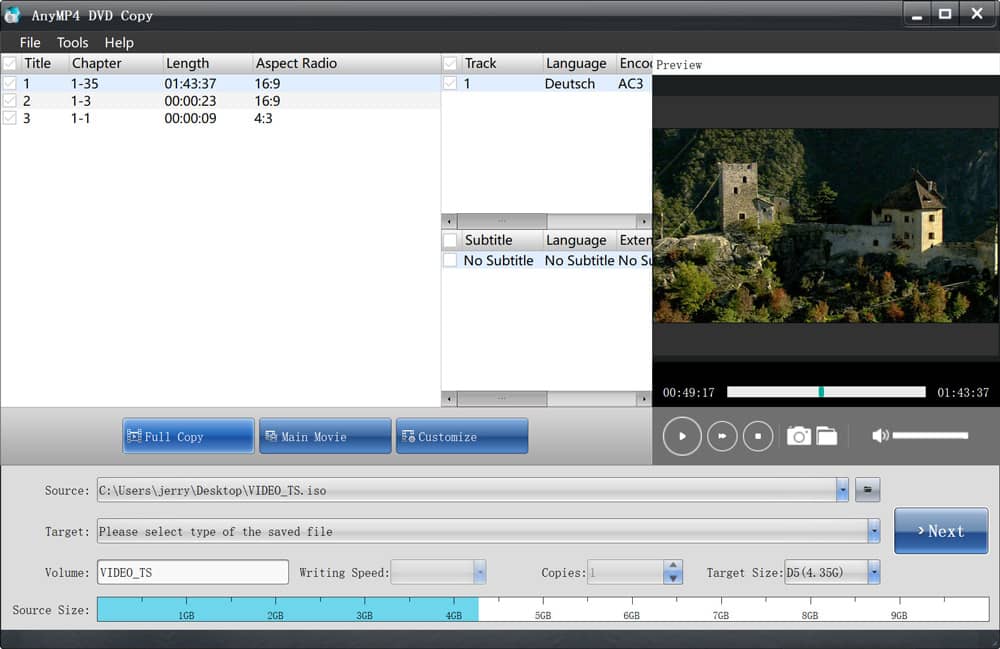Click the Next button
The image size is (1000, 649).
tap(940, 531)
